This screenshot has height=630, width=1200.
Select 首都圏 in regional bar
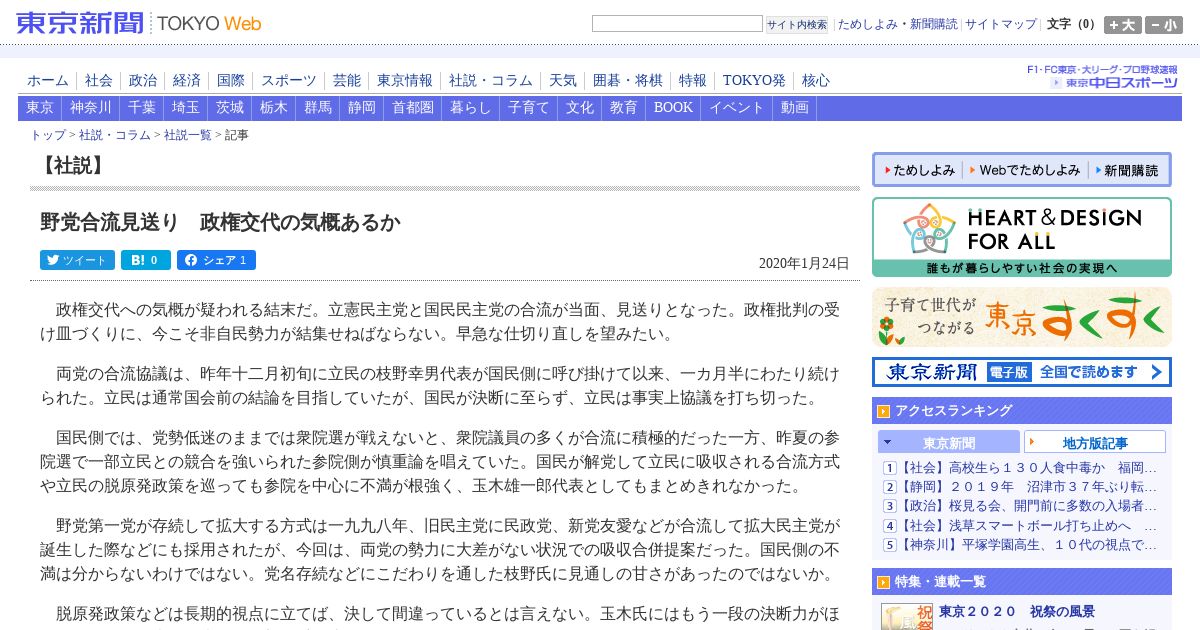(x=413, y=108)
